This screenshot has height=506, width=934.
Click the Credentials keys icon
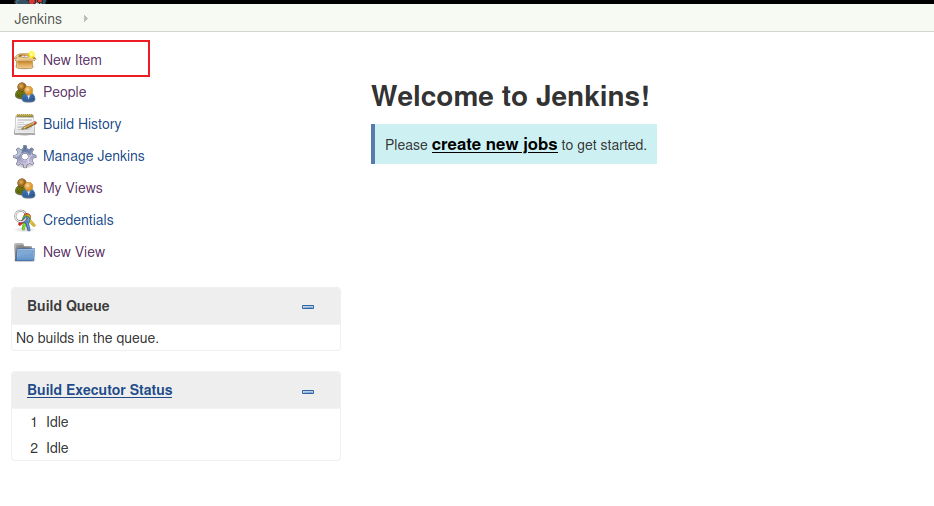pos(25,221)
